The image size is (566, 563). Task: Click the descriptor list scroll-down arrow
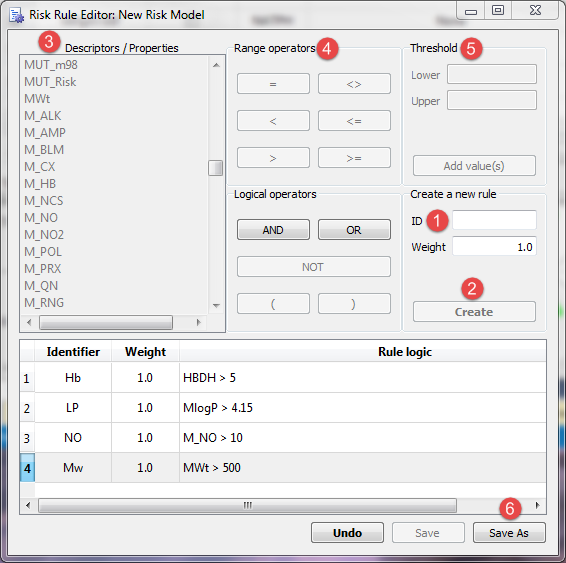(x=216, y=306)
